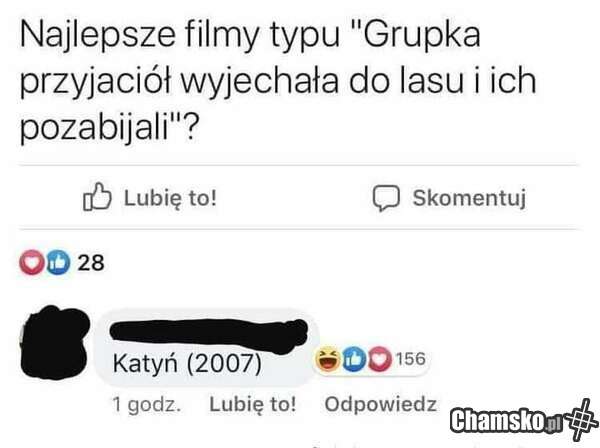
Task: Click Odpowiedz to reply to the comment
Action: pos(380,404)
